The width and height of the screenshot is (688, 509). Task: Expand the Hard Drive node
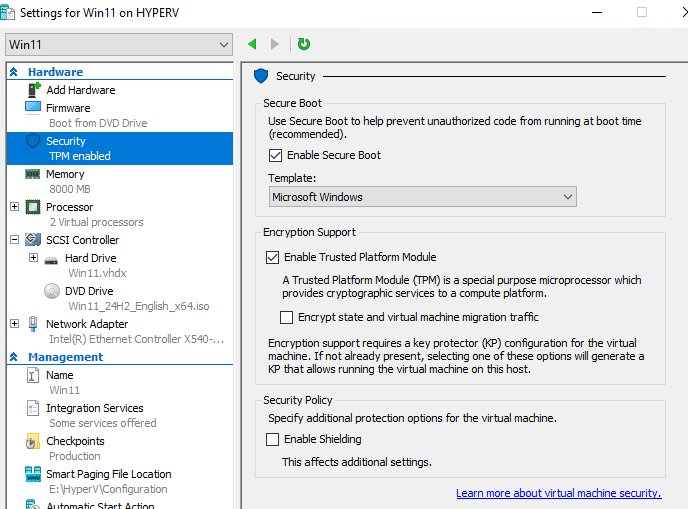coord(33,258)
